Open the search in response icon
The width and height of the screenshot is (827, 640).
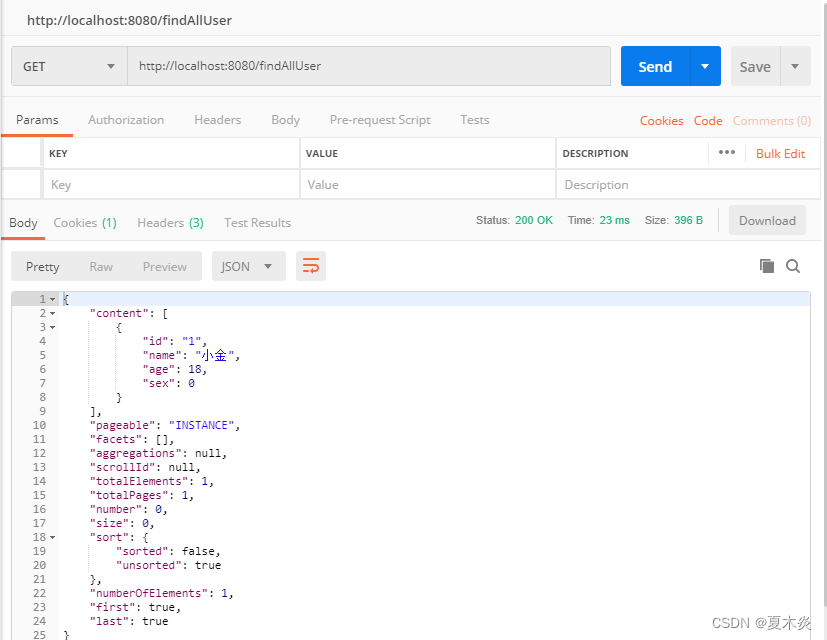tap(793, 266)
